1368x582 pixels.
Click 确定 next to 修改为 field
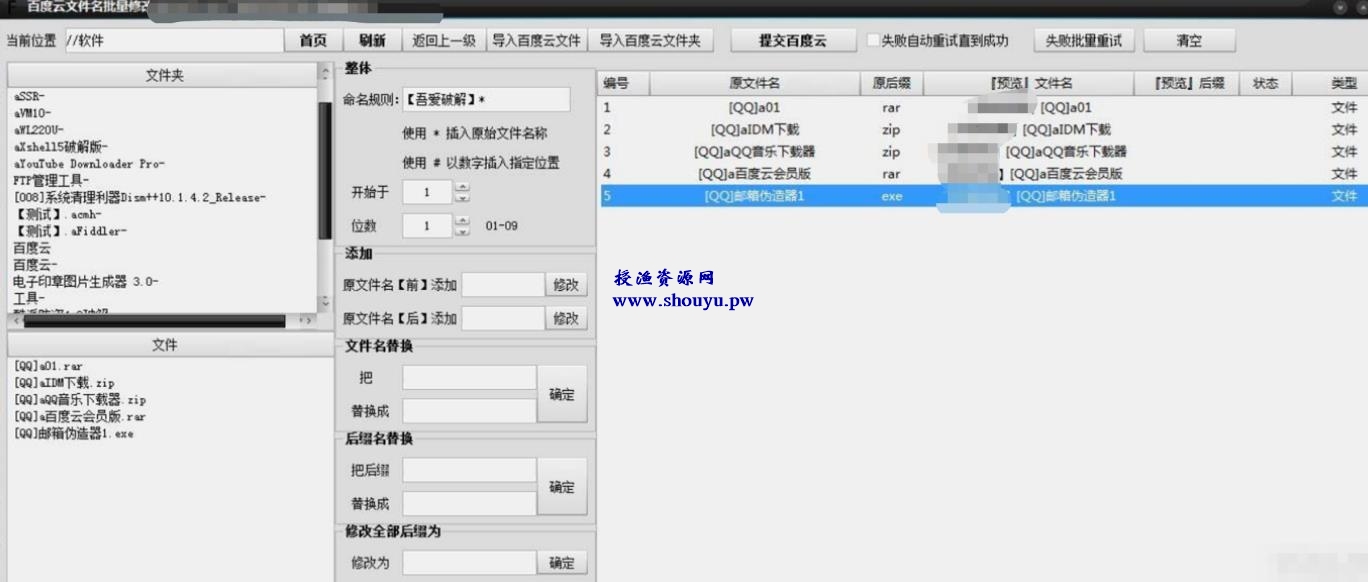pos(562,563)
